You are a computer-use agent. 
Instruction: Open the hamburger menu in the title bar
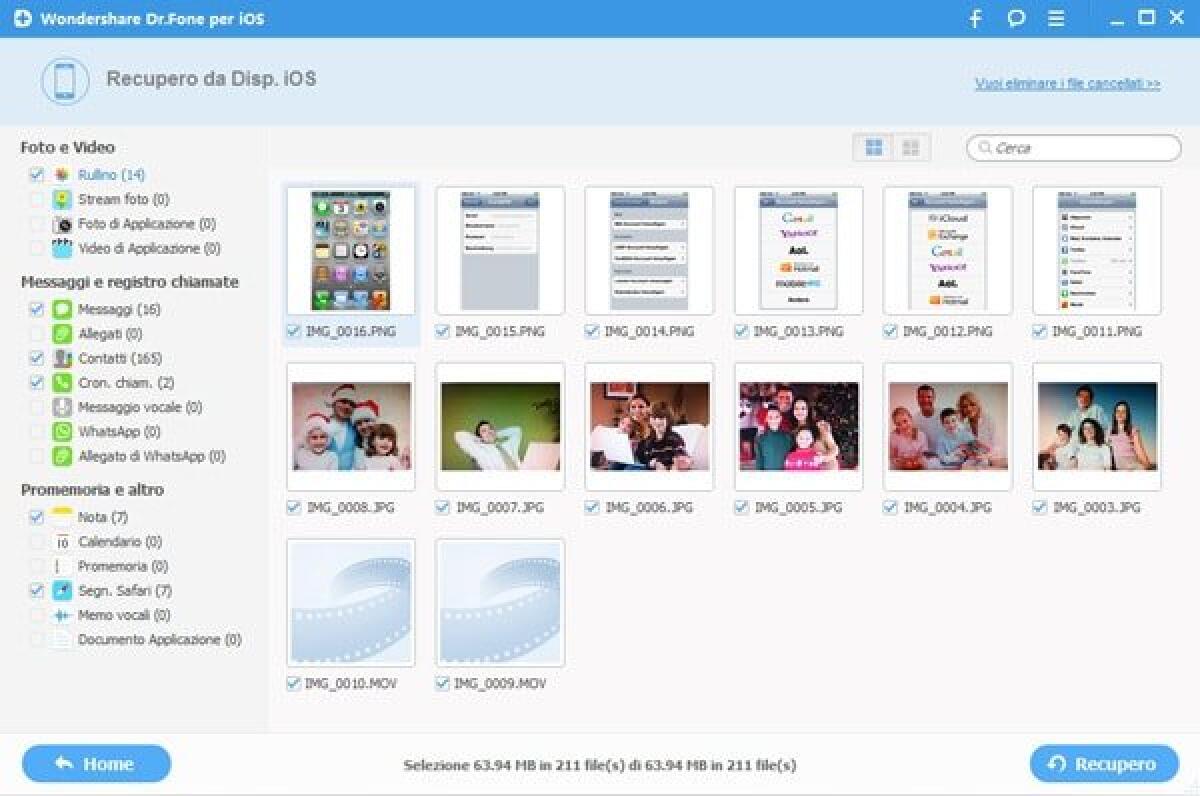[x=1056, y=17]
